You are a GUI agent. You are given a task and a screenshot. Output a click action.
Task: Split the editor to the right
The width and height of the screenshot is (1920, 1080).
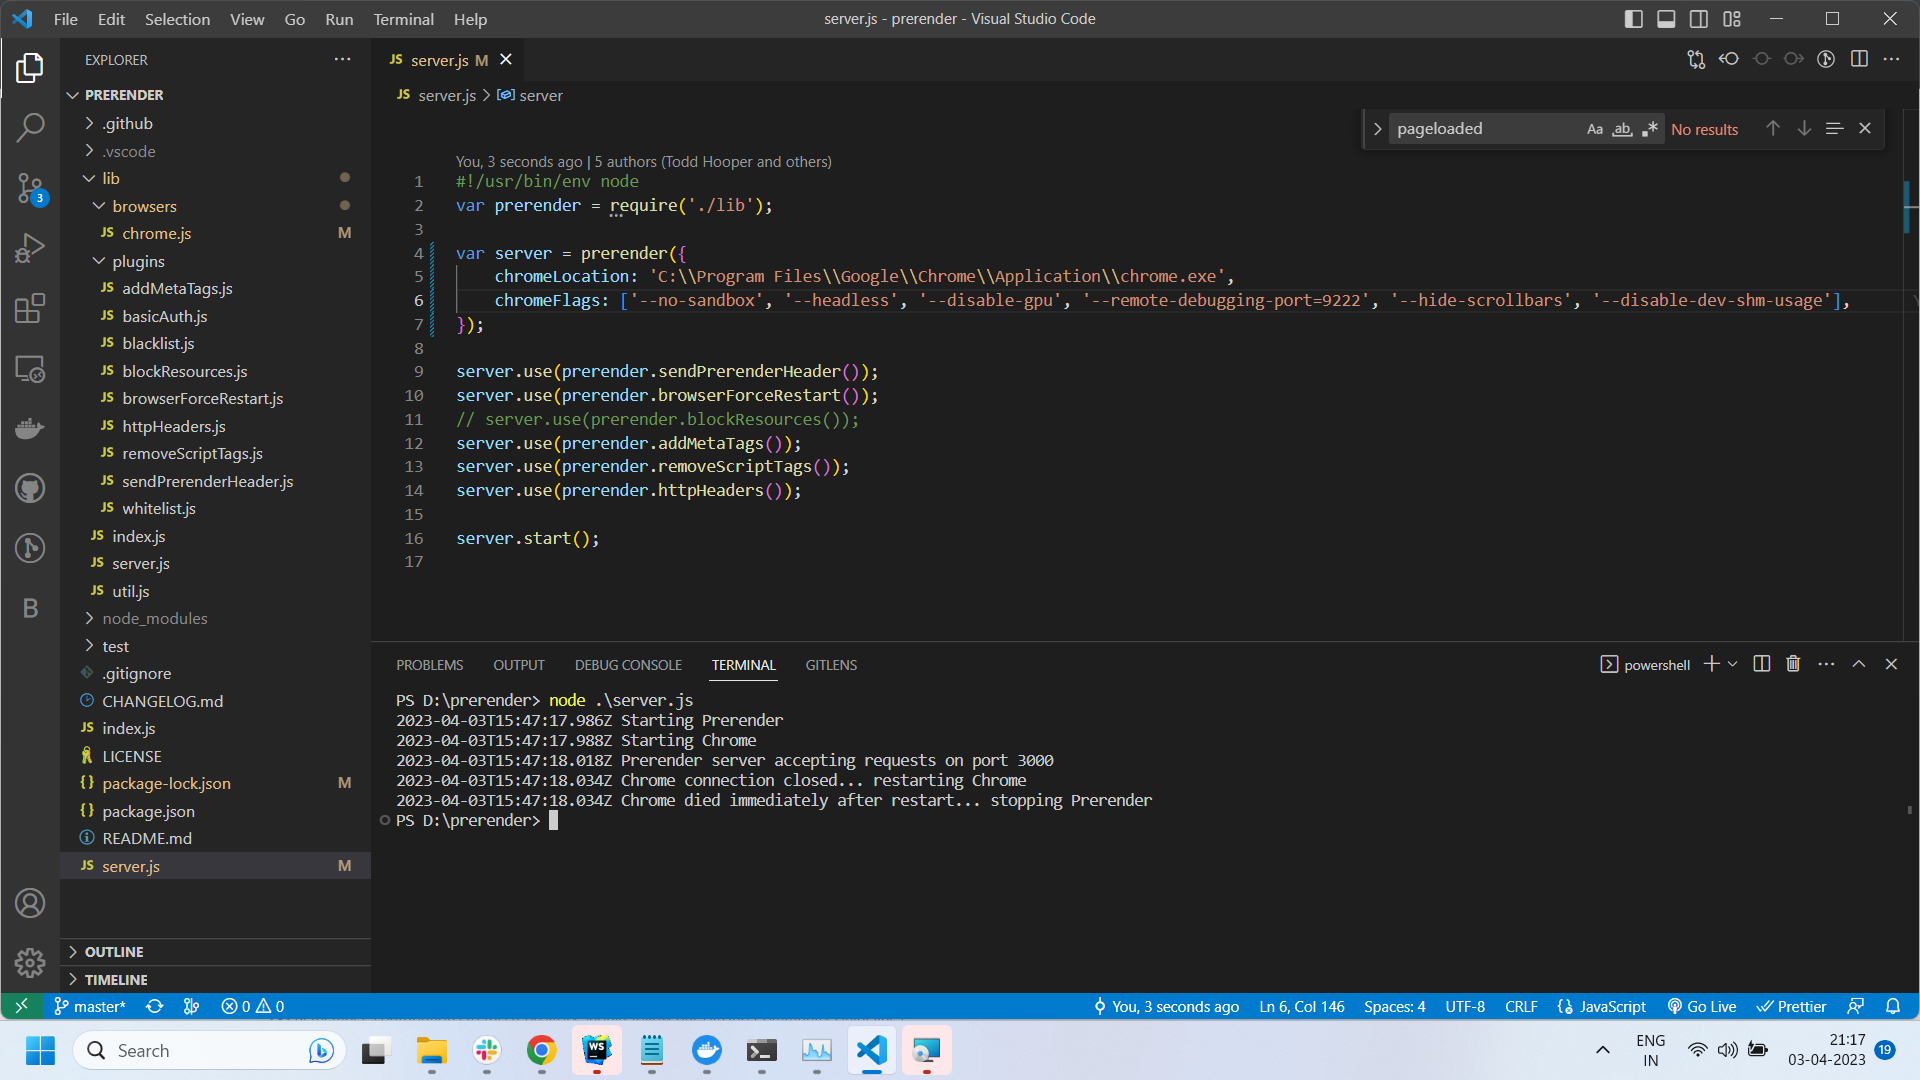pyautogui.click(x=1859, y=59)
